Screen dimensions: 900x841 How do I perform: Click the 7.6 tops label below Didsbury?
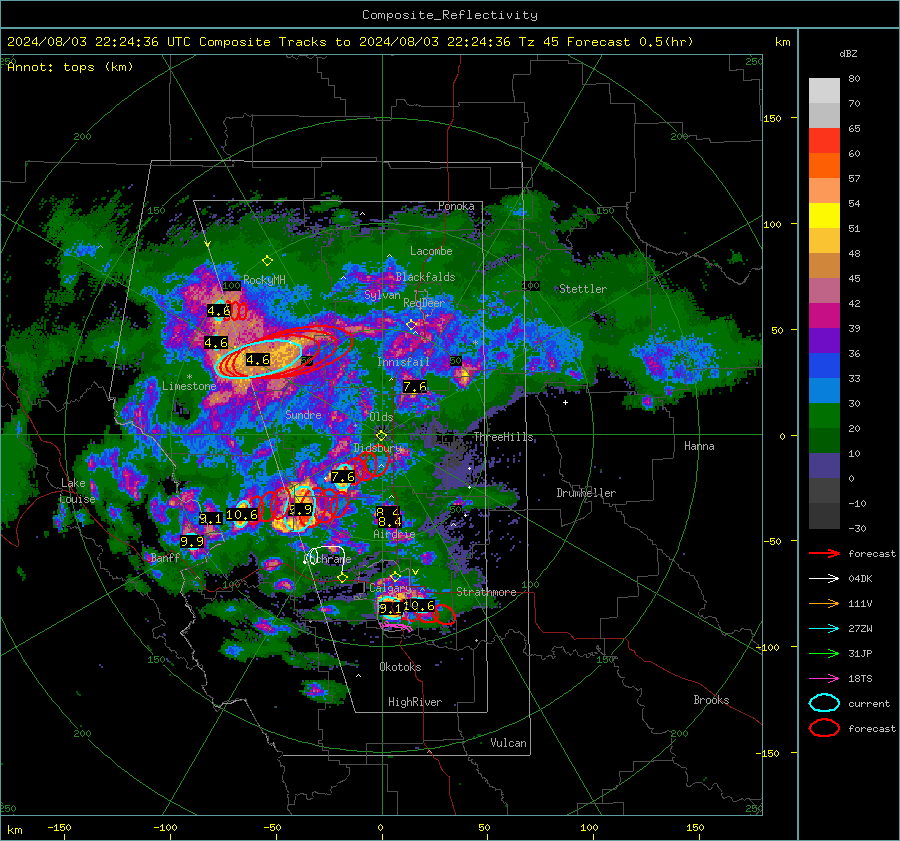[x=343, y=476]
